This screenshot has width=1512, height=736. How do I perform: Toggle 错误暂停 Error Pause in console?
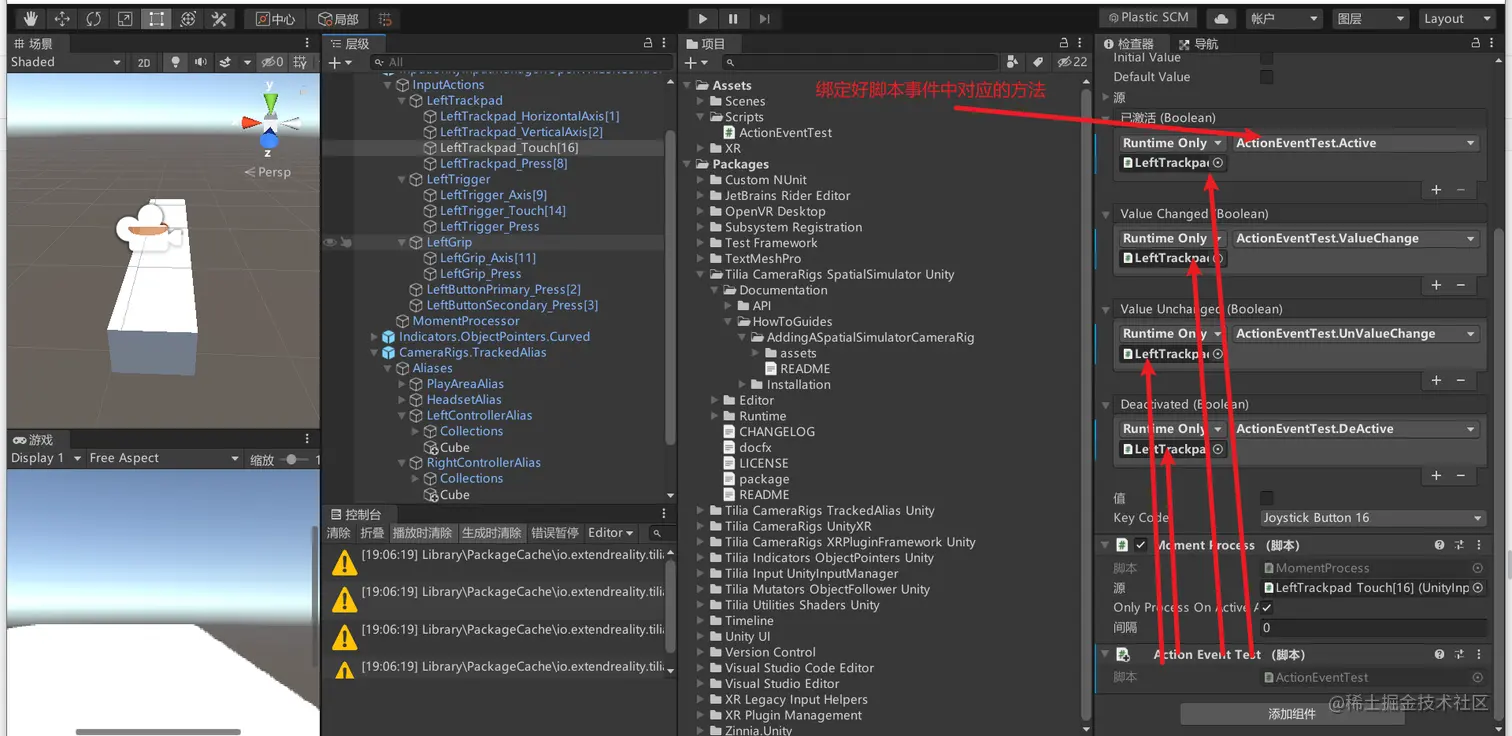(x=554, y=533)
